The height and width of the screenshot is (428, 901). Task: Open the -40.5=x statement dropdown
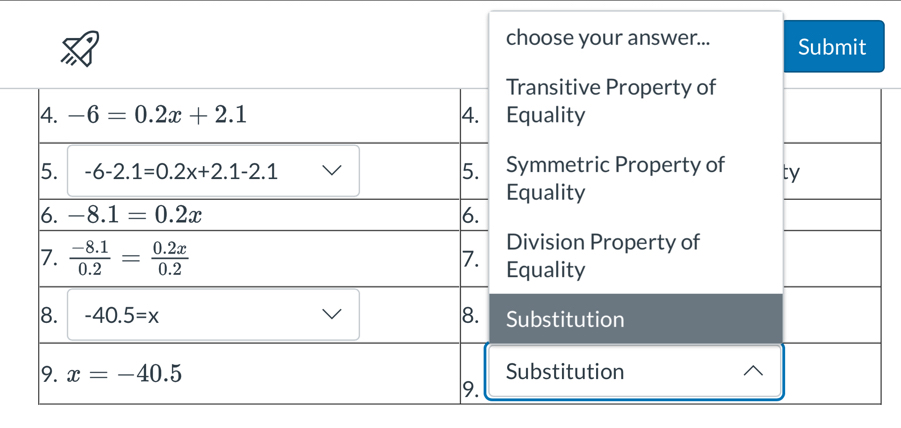point(212,316)
